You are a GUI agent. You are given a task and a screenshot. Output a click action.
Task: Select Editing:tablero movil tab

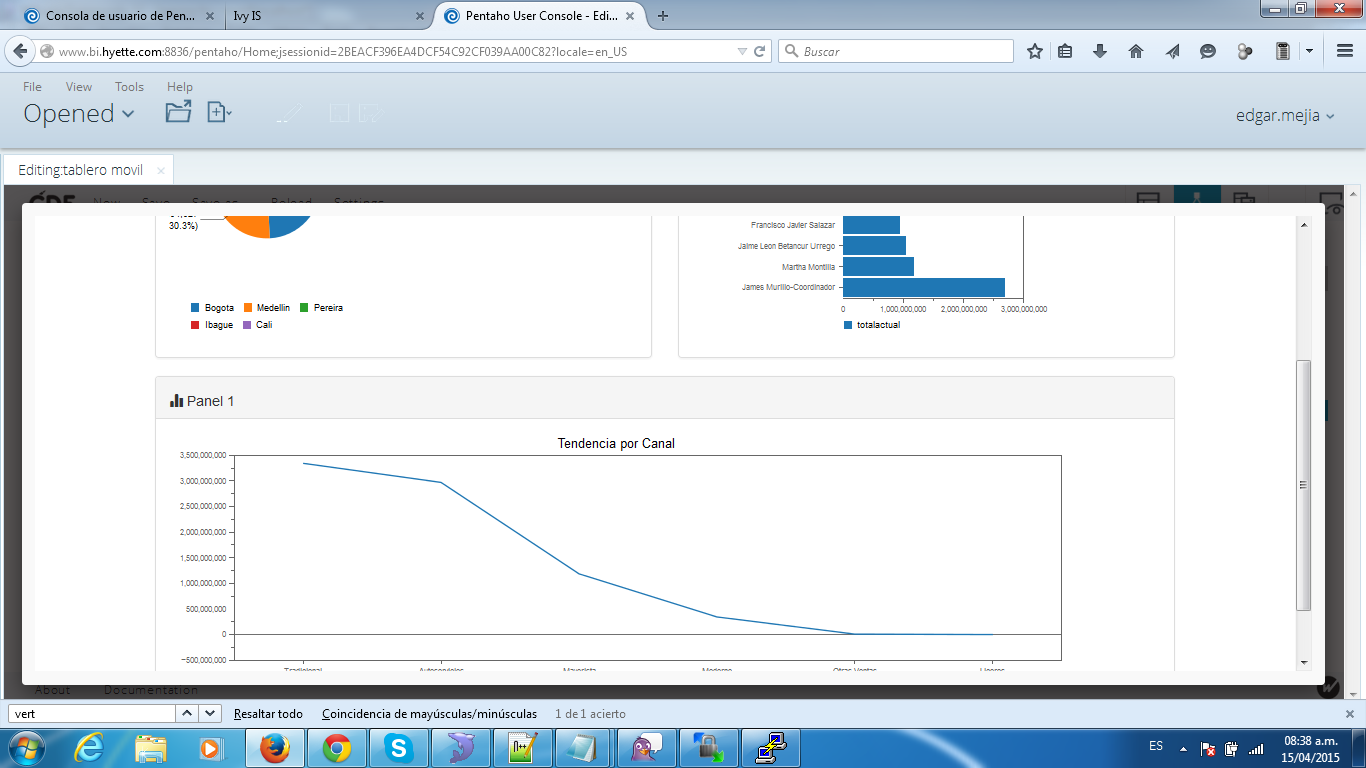pos(81,170)
